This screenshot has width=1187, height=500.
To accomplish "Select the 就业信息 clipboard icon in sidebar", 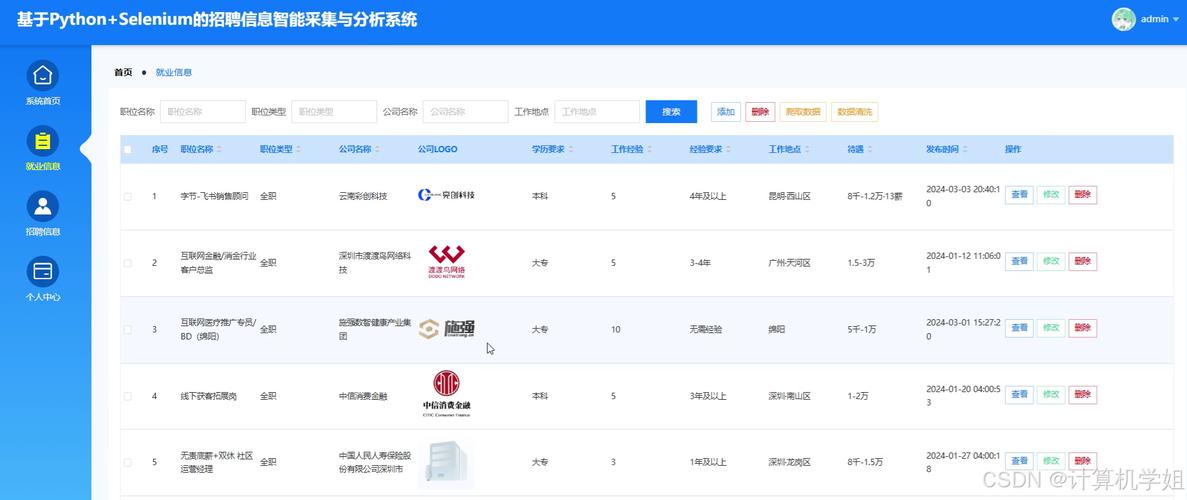I will click(43, 141).
